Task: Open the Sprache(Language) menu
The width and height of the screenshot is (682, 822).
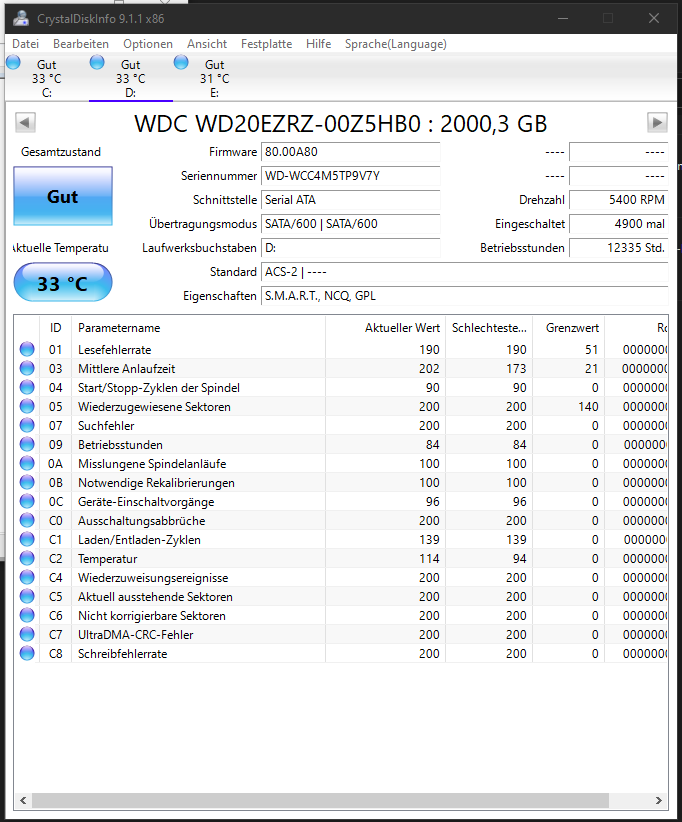Action: point(396,44)
